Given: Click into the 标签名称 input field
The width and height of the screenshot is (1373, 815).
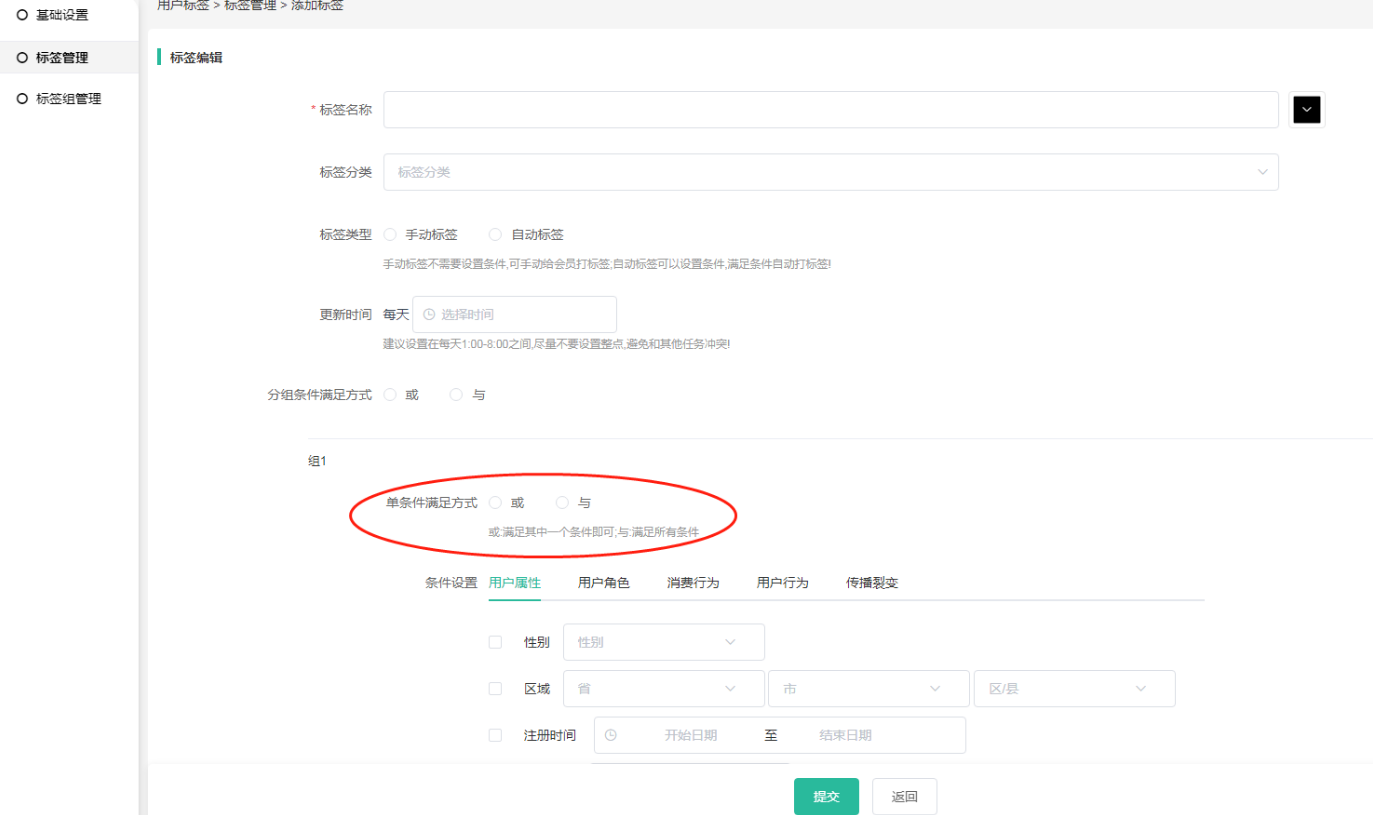Looking at the screenshot, I should (x=830, y=110).
